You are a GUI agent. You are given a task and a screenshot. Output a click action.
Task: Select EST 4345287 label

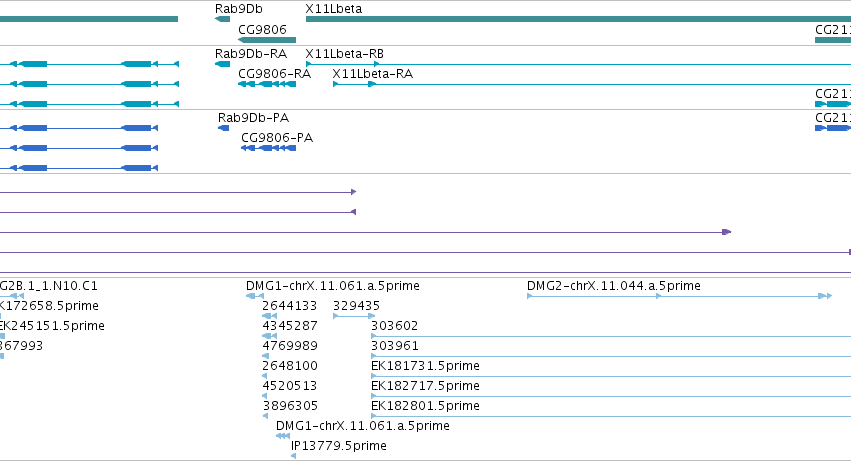290,326
